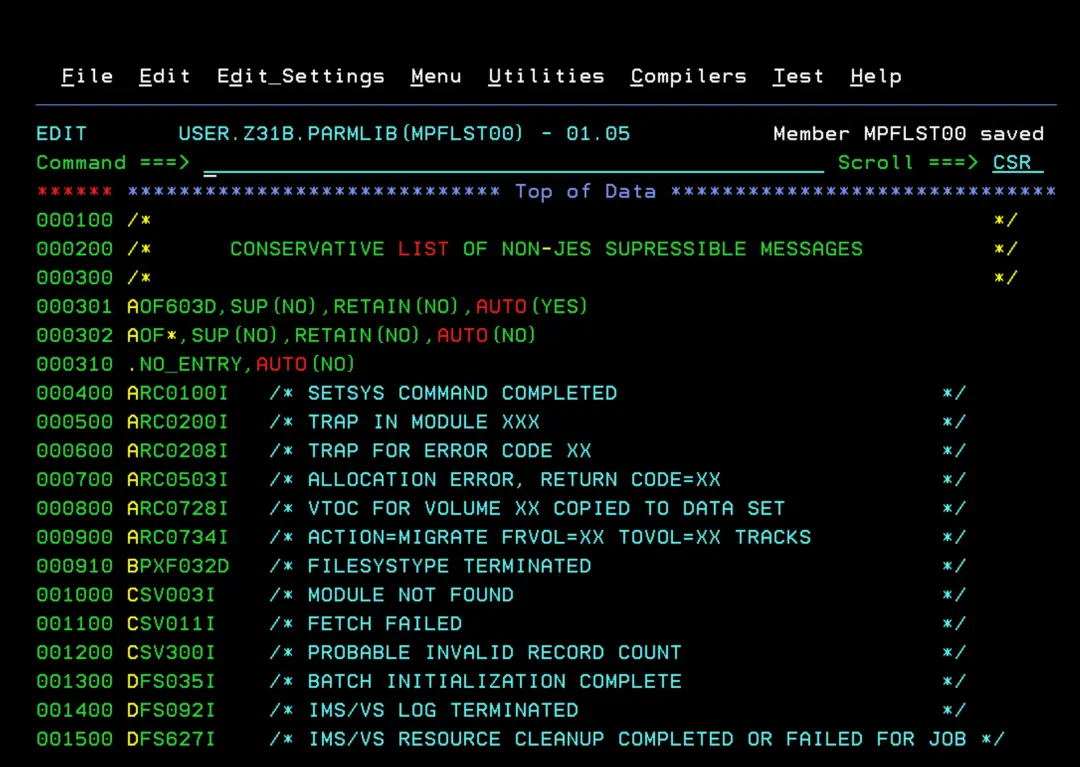
Task: Click line number 000100
Action: [74, 220]
